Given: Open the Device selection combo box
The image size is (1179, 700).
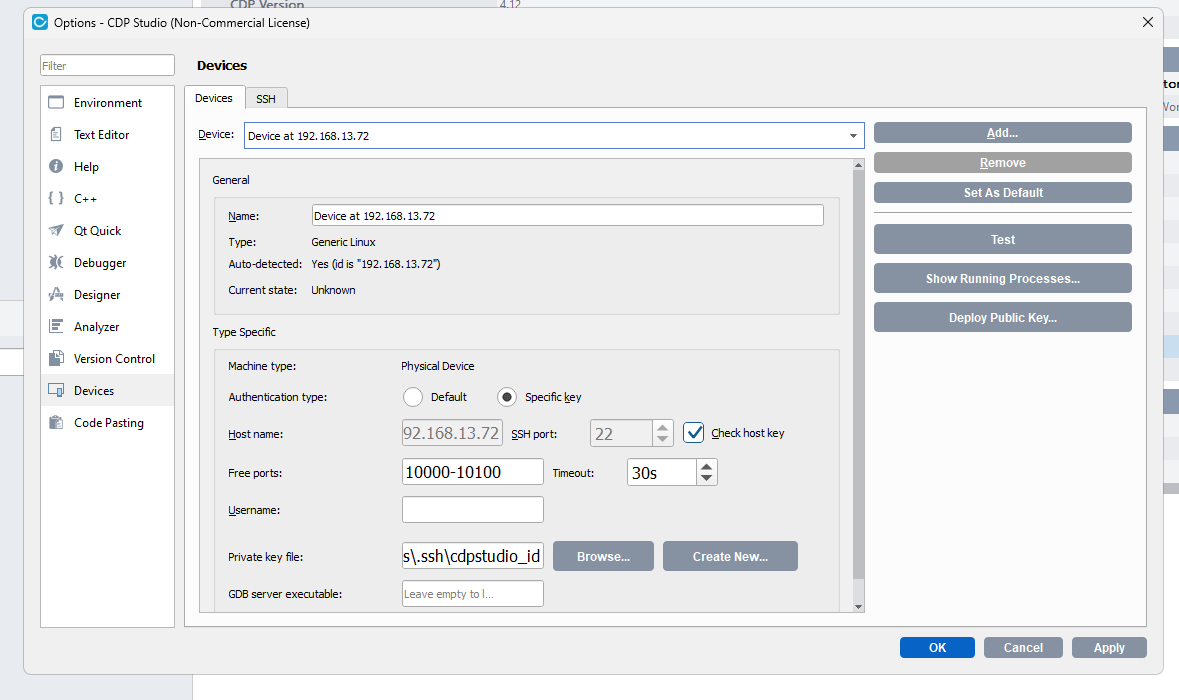Looking at the screenshot, I should pyautogui.click(x=554, y=135).
